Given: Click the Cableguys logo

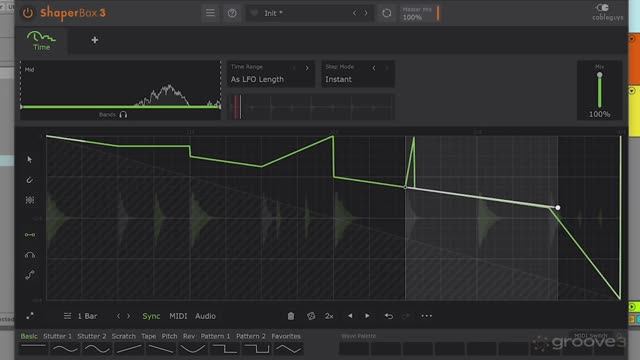Looking at the screenshot, I should (x=607, y=12).
